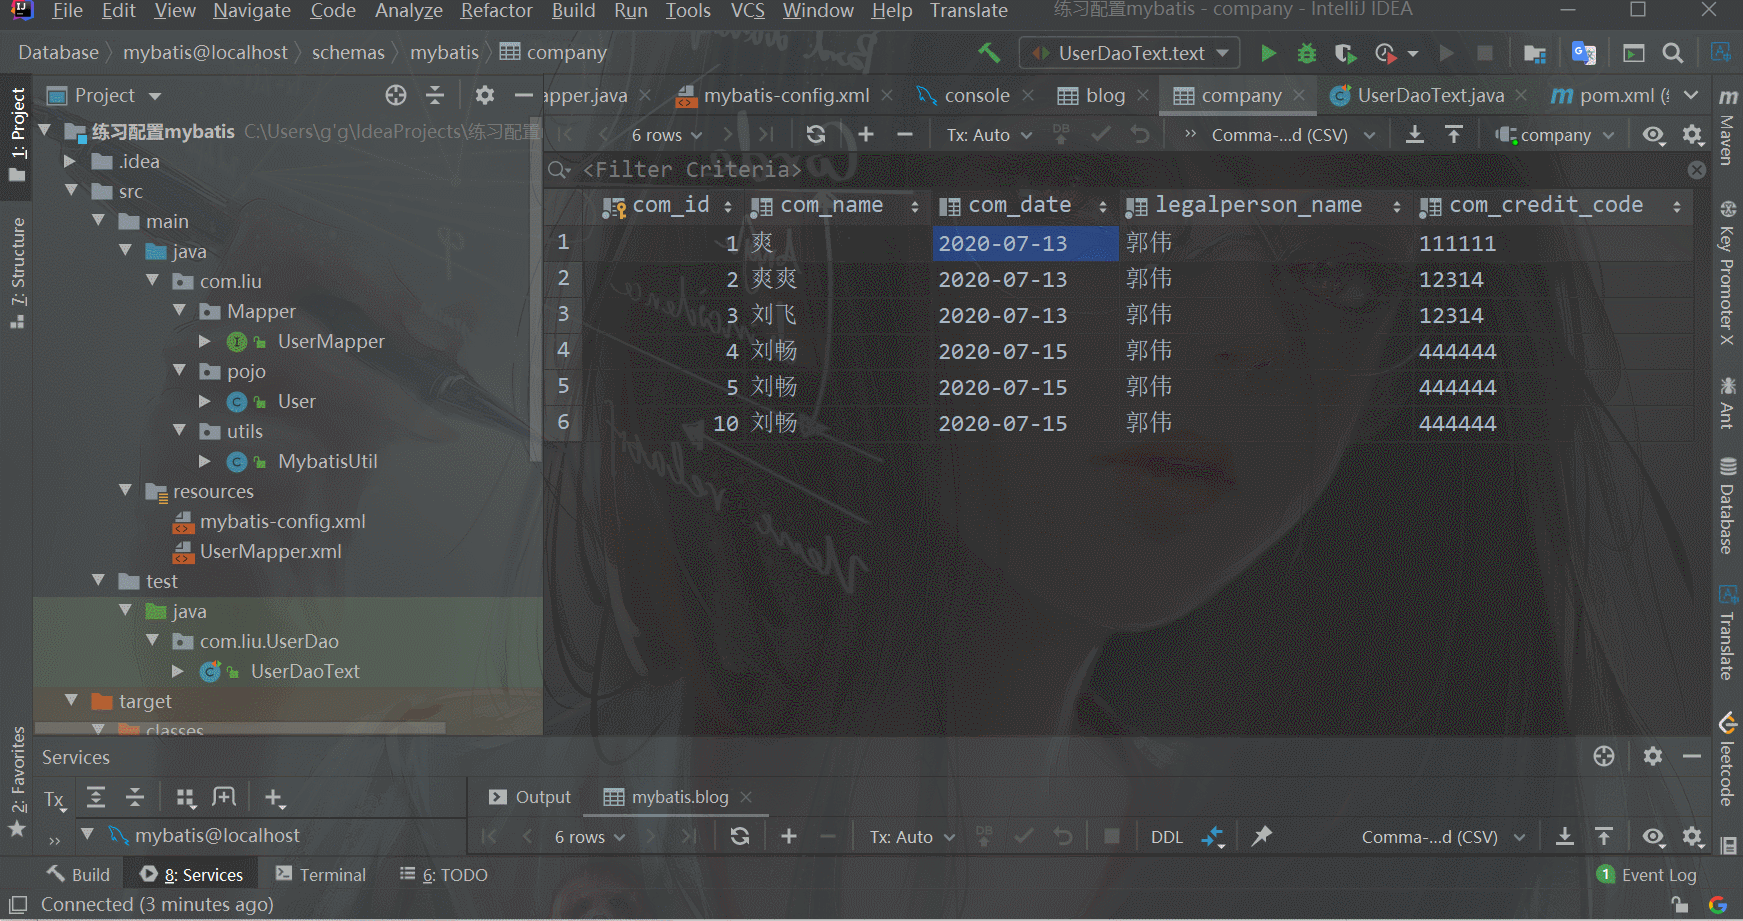The width and height of the screenshot is (1743, 921).
Task: Reload company table data
Action: (816, 135)
